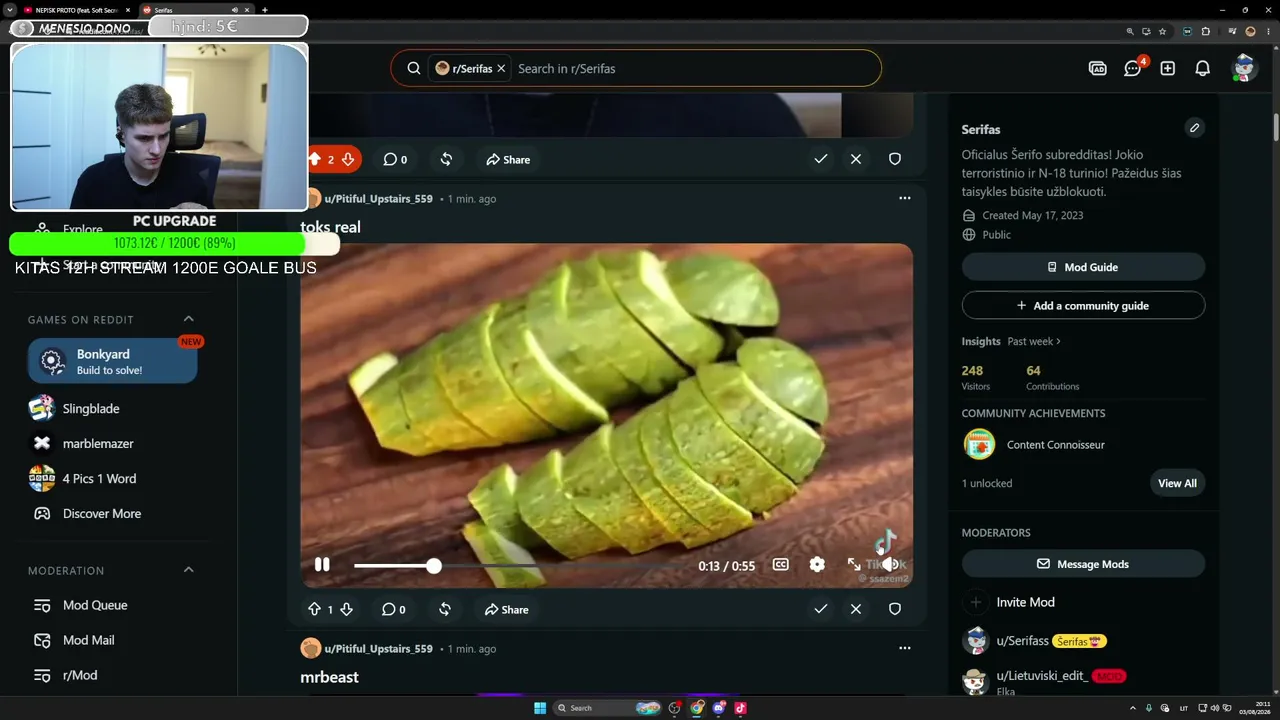This screenshot has height=720, width=1280.
Task: Open the notifications bell
Action: (x=1203, y=68)
